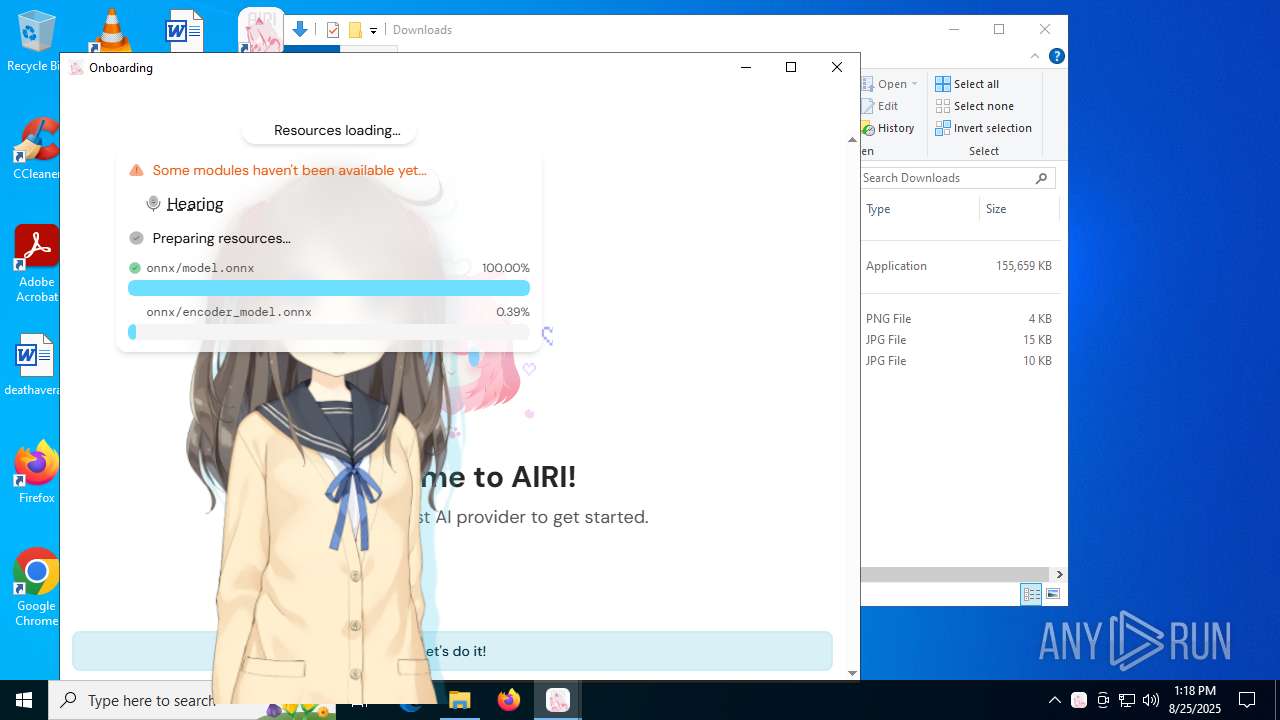Expand the Open dropdown in Downloads ribbon
This screenshot has height=720, width=1280.
point(914,84)
